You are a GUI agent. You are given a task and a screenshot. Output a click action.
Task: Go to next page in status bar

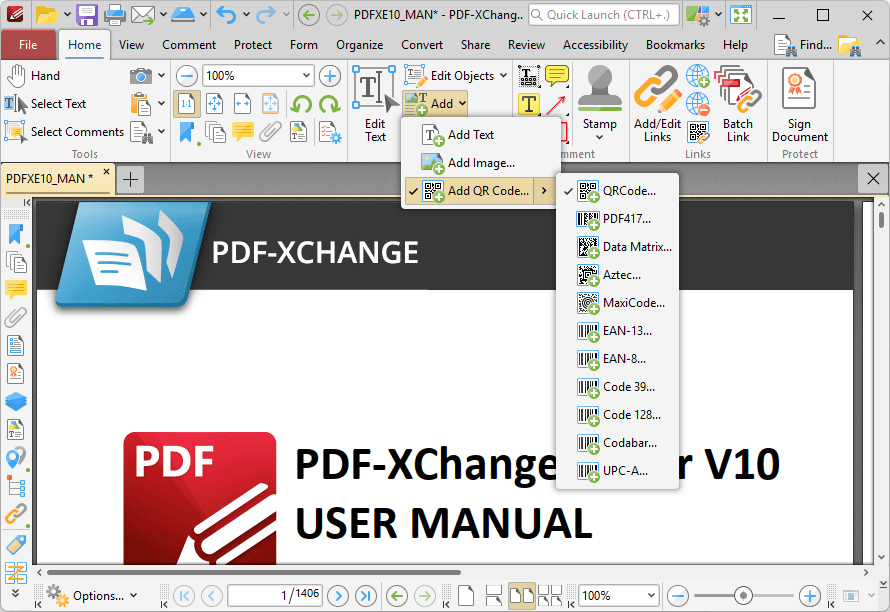[x=338, y=596]
